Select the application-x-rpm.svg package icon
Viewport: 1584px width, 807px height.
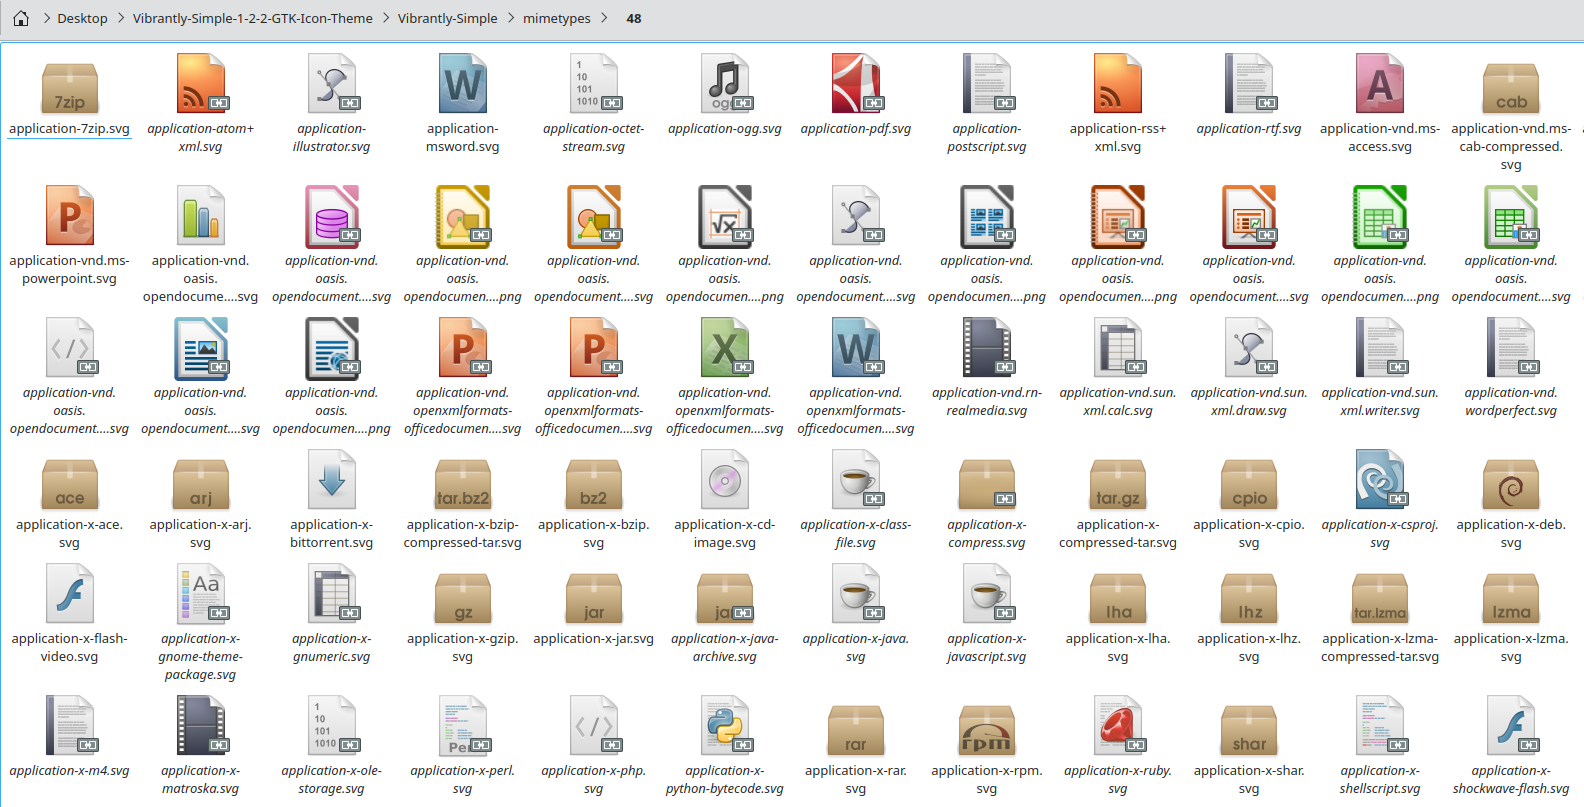pyautogui.click(x=987, y=728)
